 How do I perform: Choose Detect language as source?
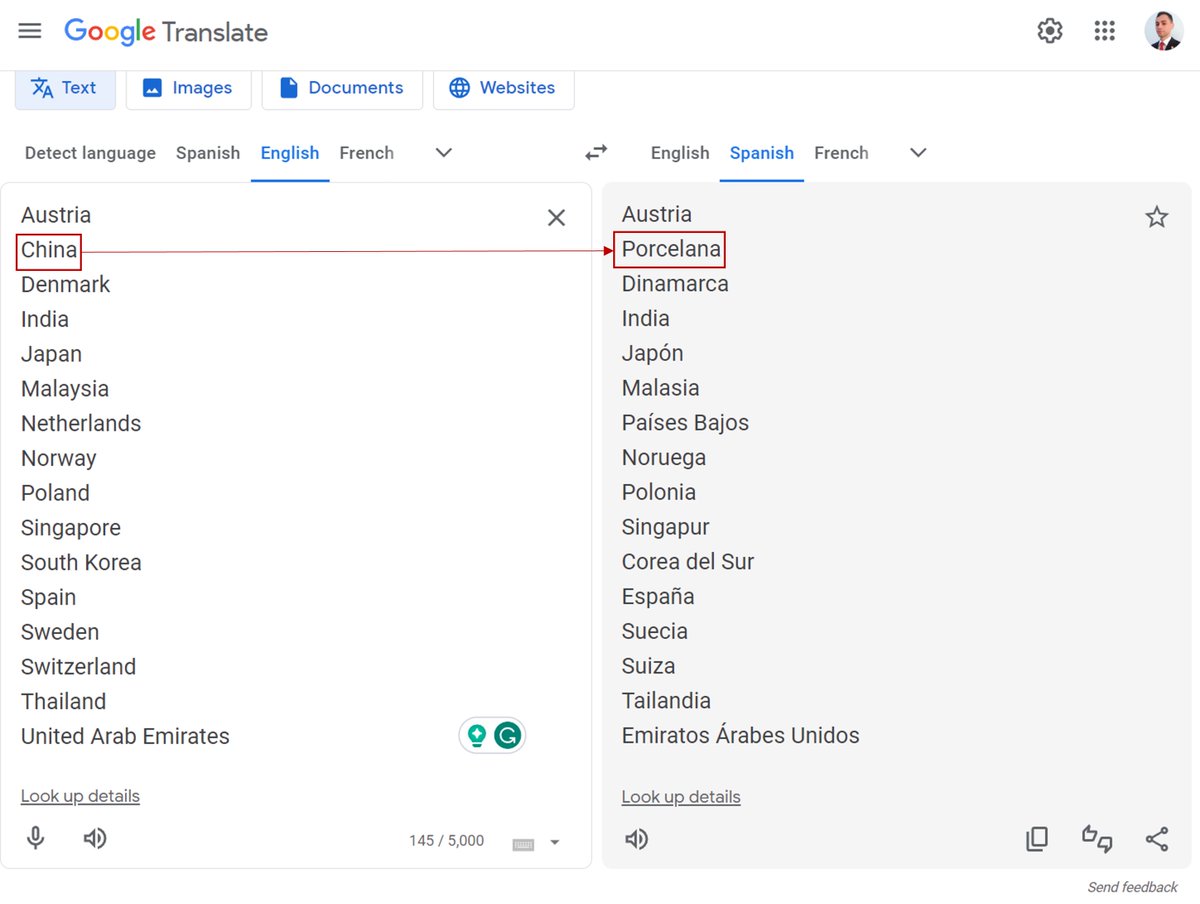[x=90, y=153]
